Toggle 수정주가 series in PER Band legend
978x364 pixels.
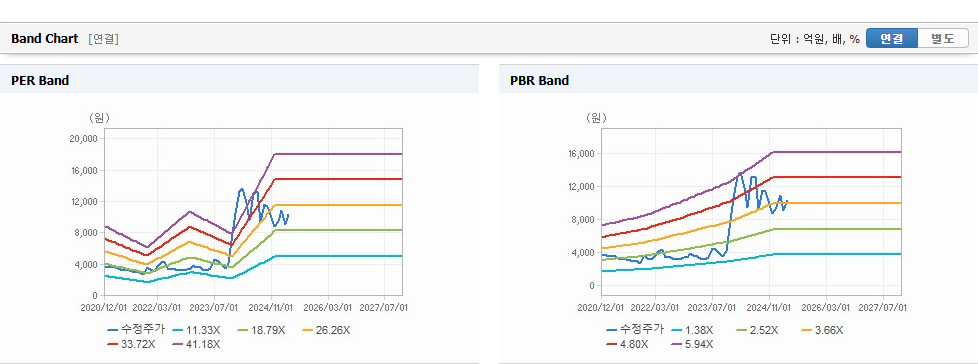point(135,330)
